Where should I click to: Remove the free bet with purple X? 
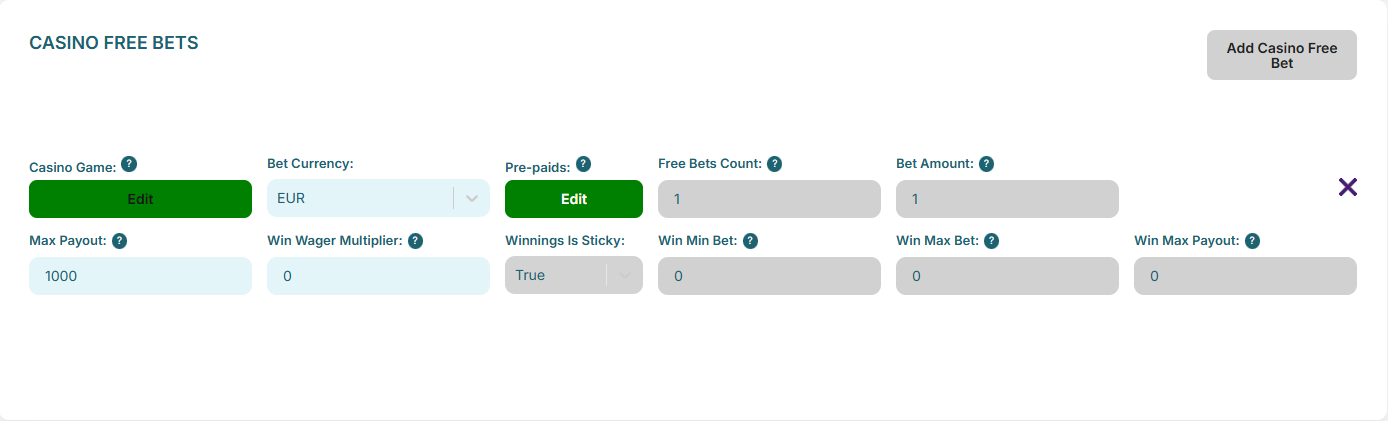coord(1348,187)
